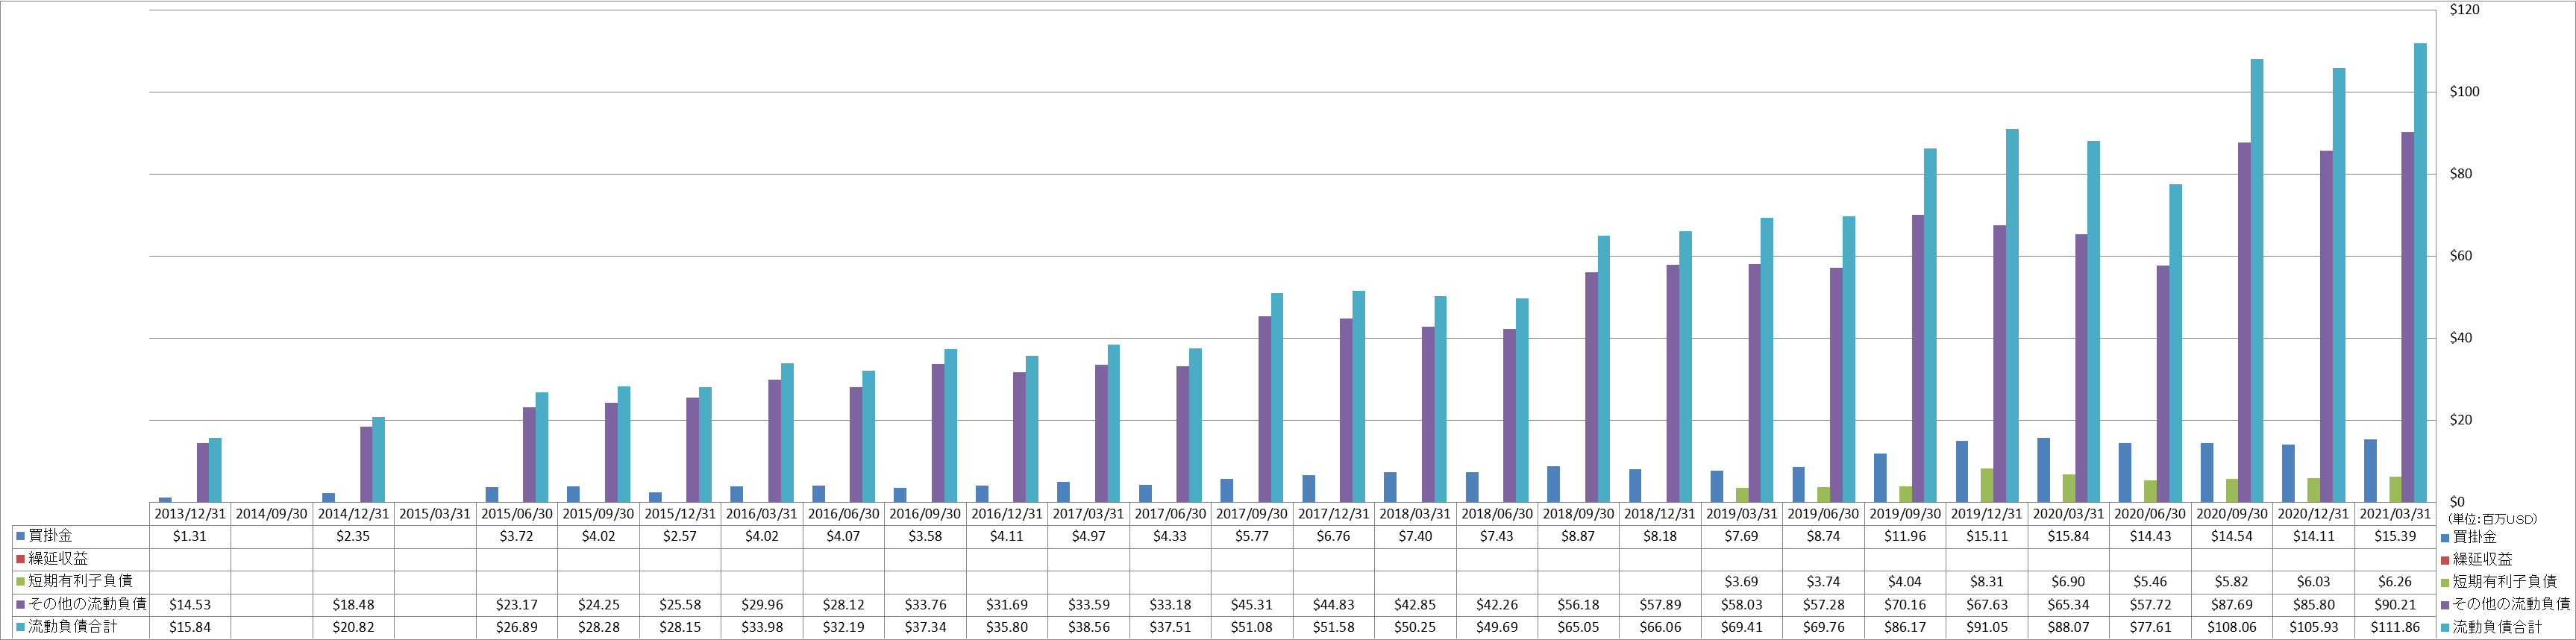Click the teal 流動負債合計 swatch in right legend
Viewport: 2576px width, 640px height.
2445,627
